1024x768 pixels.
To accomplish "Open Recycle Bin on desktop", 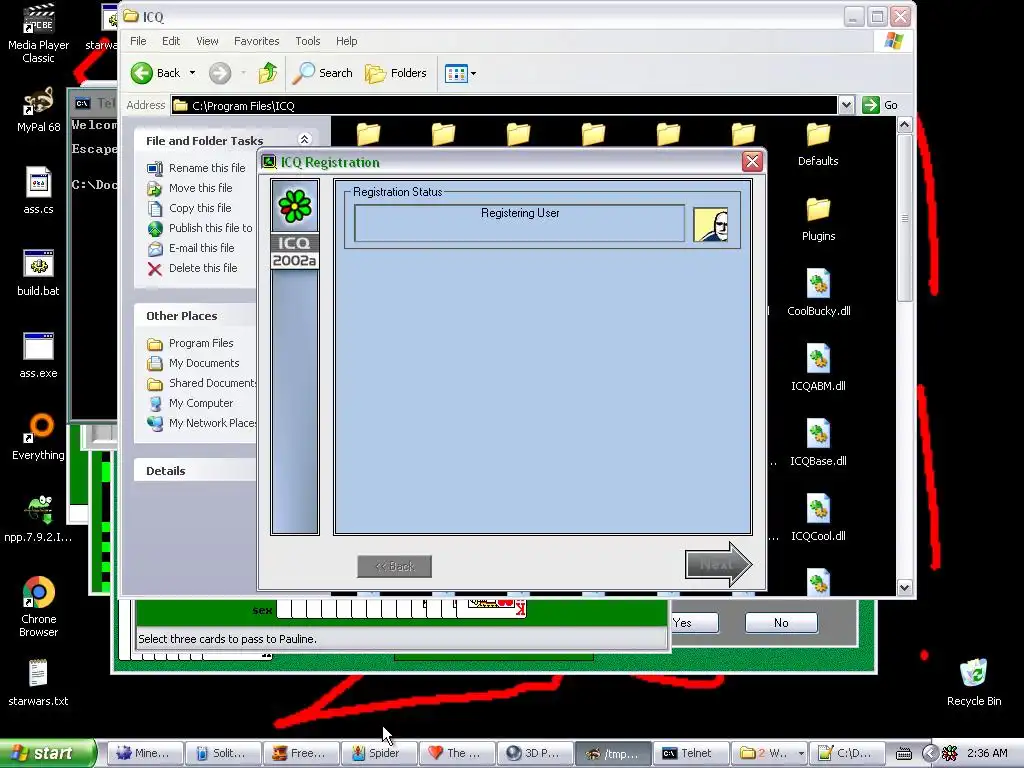I will pyautogui.click(x=974, y=683).
